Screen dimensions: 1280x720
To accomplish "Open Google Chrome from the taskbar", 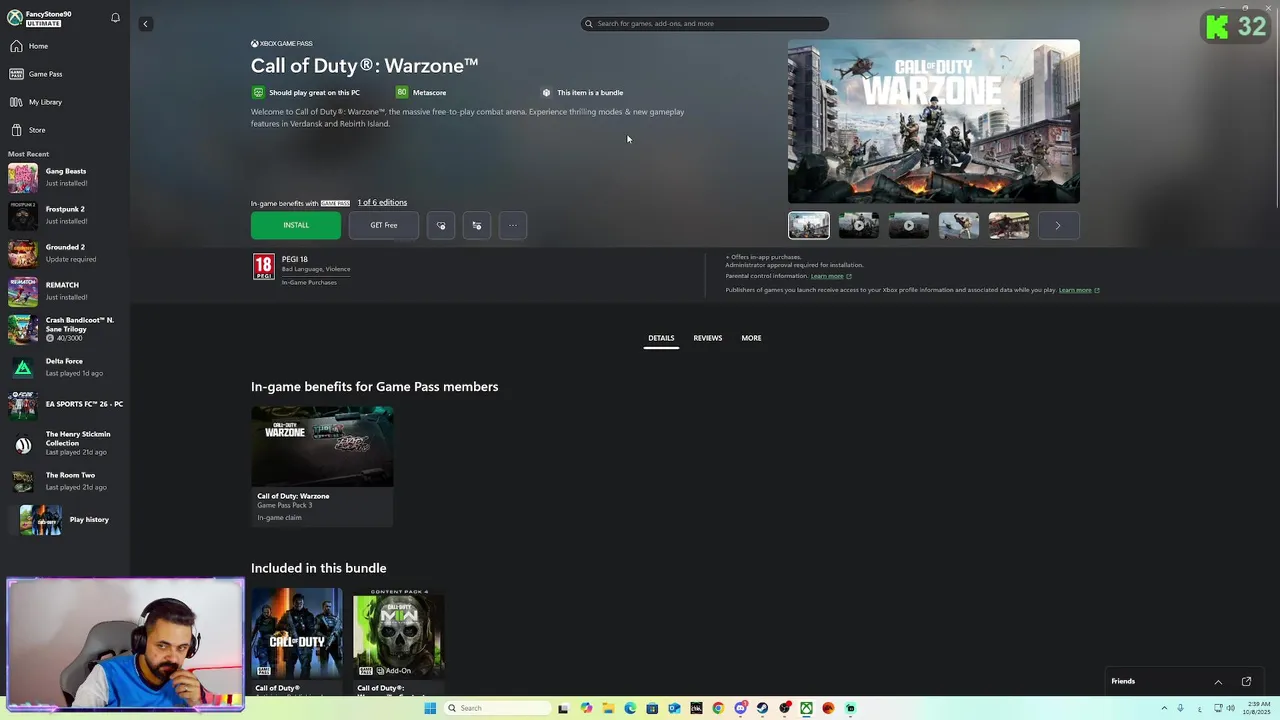I will pyautogui.click(x=718, y=708).
